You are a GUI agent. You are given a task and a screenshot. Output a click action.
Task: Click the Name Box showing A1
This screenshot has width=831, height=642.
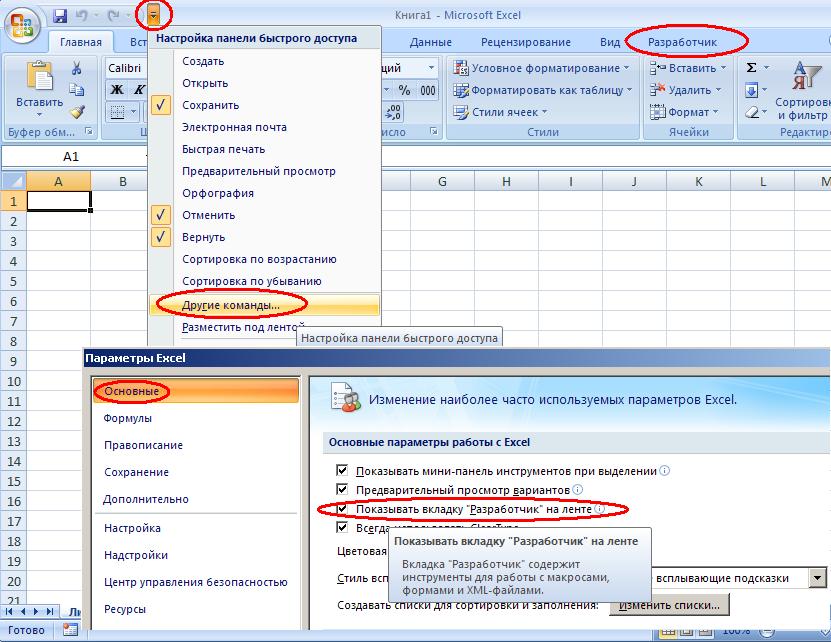point(71,156)
